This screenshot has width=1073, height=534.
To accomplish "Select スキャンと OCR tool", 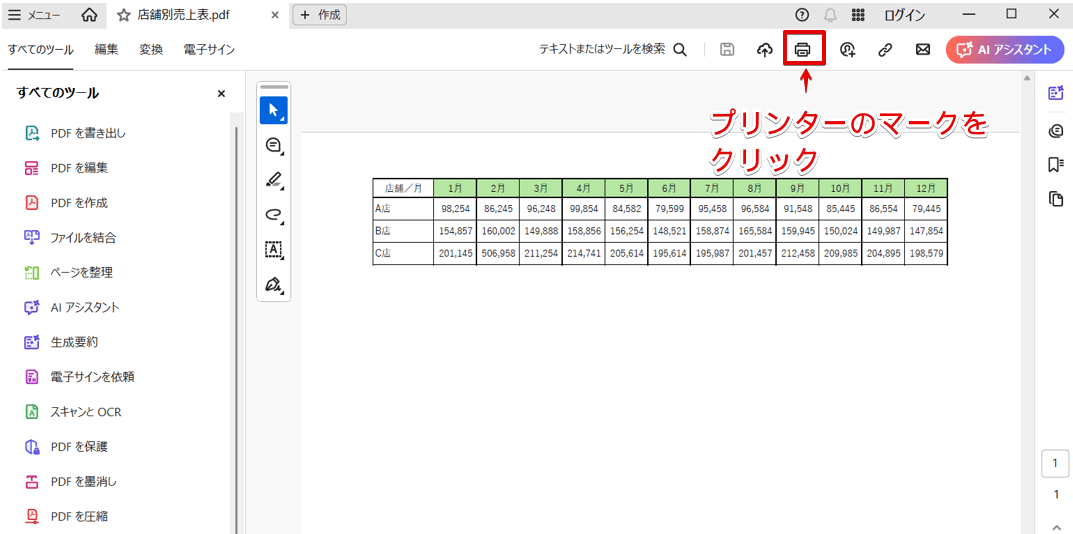I will tap(73, 411).
